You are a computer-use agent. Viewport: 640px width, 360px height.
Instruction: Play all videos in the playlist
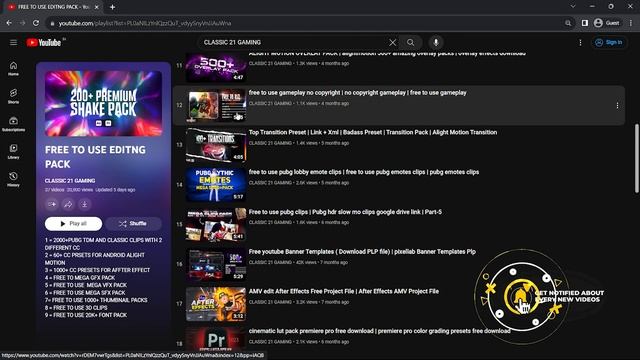[73, 224]
